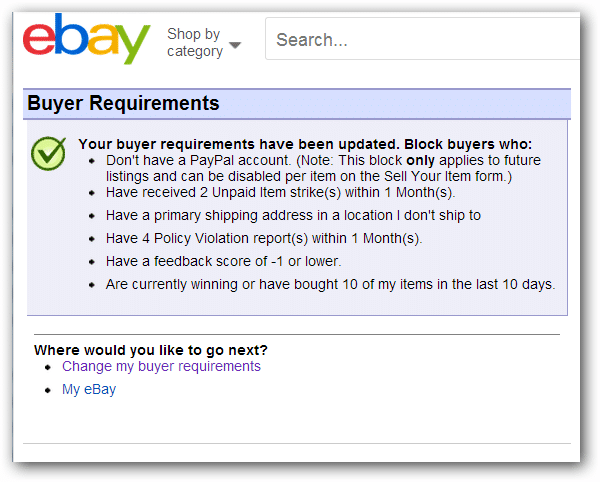This screenshot has height=482, width=600.
Task: Click the red "e" in eBay logo
Action: [39, 40]
